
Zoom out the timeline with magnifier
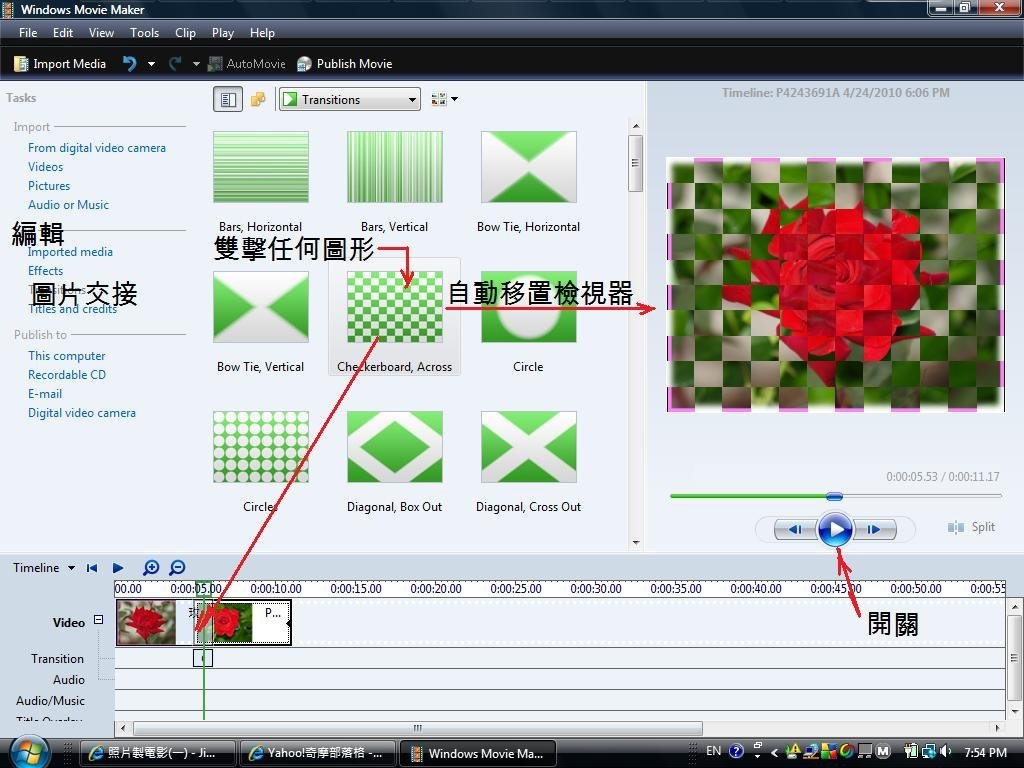pos(177,568)
